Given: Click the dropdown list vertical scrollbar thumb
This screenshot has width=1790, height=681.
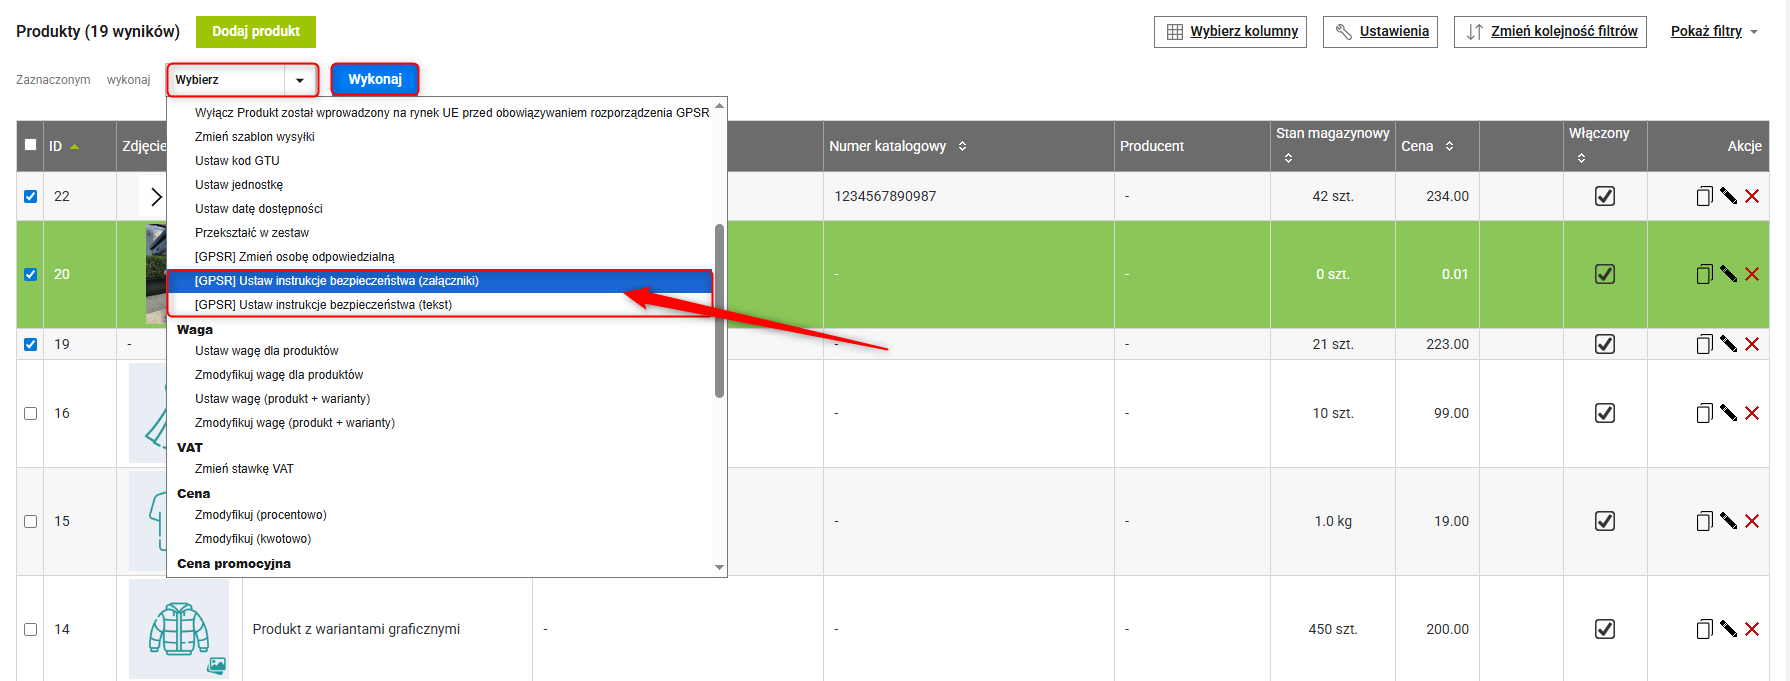Looking at the screenshot, I should (x=719, y=310).
